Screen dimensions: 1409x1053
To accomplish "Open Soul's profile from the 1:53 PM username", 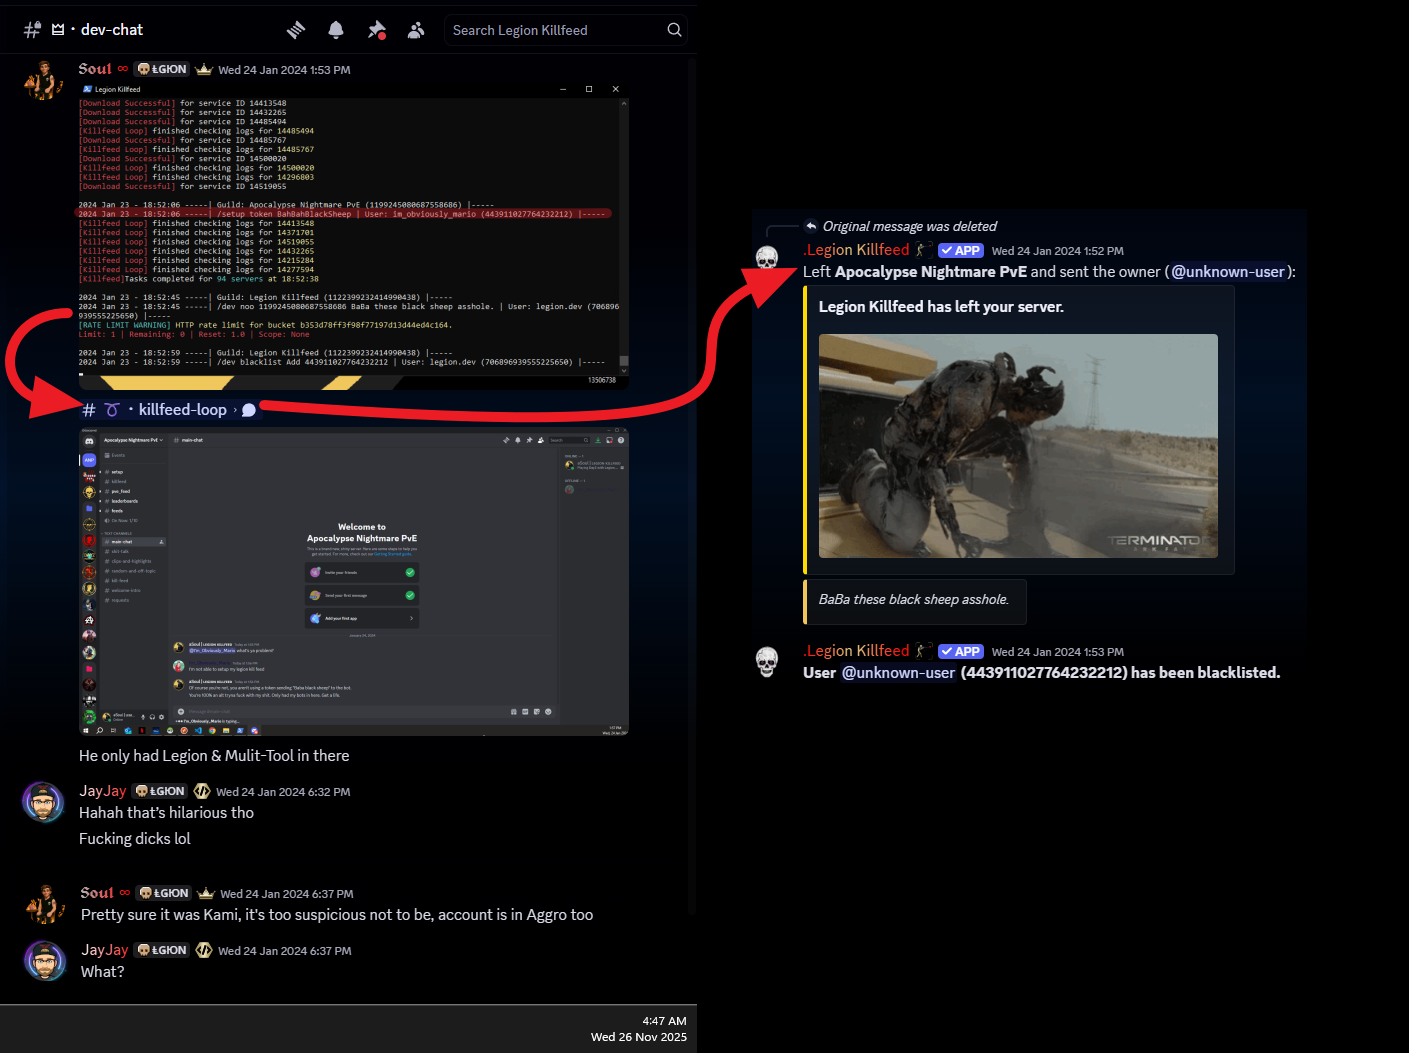I will (95, 69).
